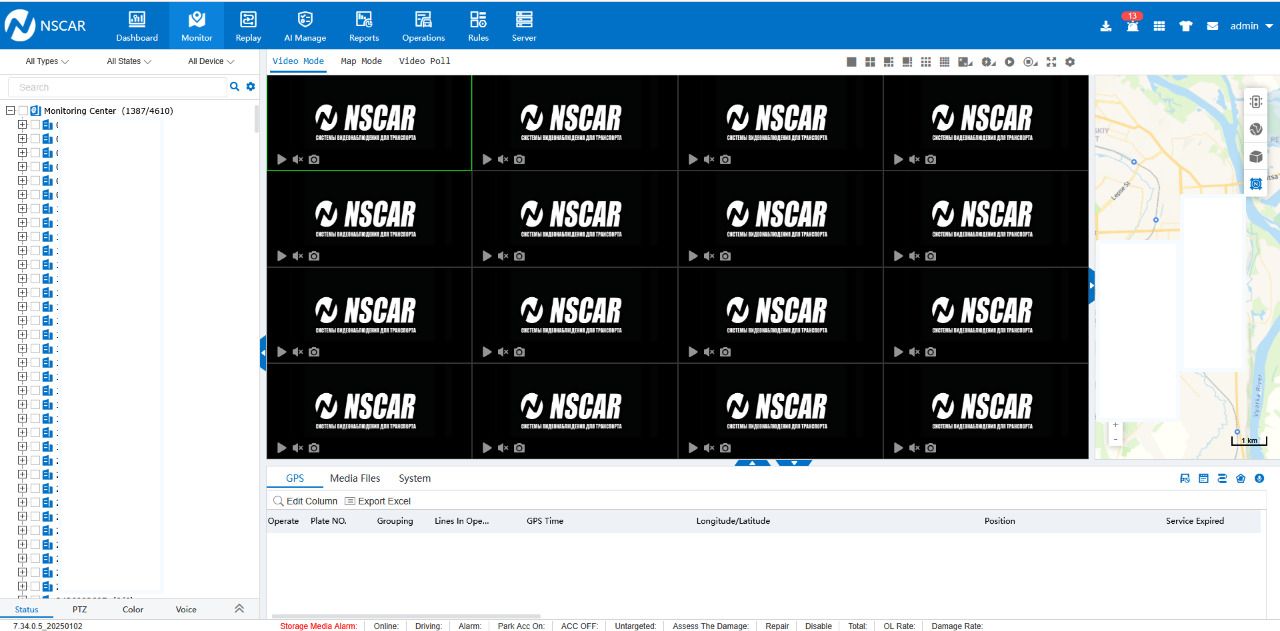Open the All States dropdown

[129, 61]
